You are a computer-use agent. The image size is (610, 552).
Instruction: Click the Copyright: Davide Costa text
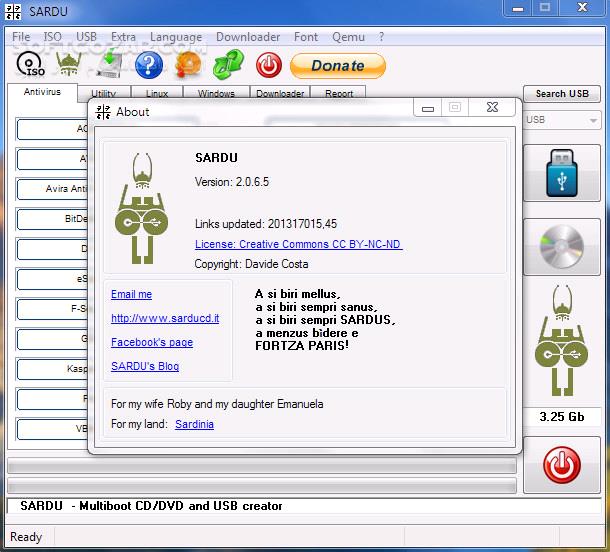pyautogui.click(x=251, y=264)
